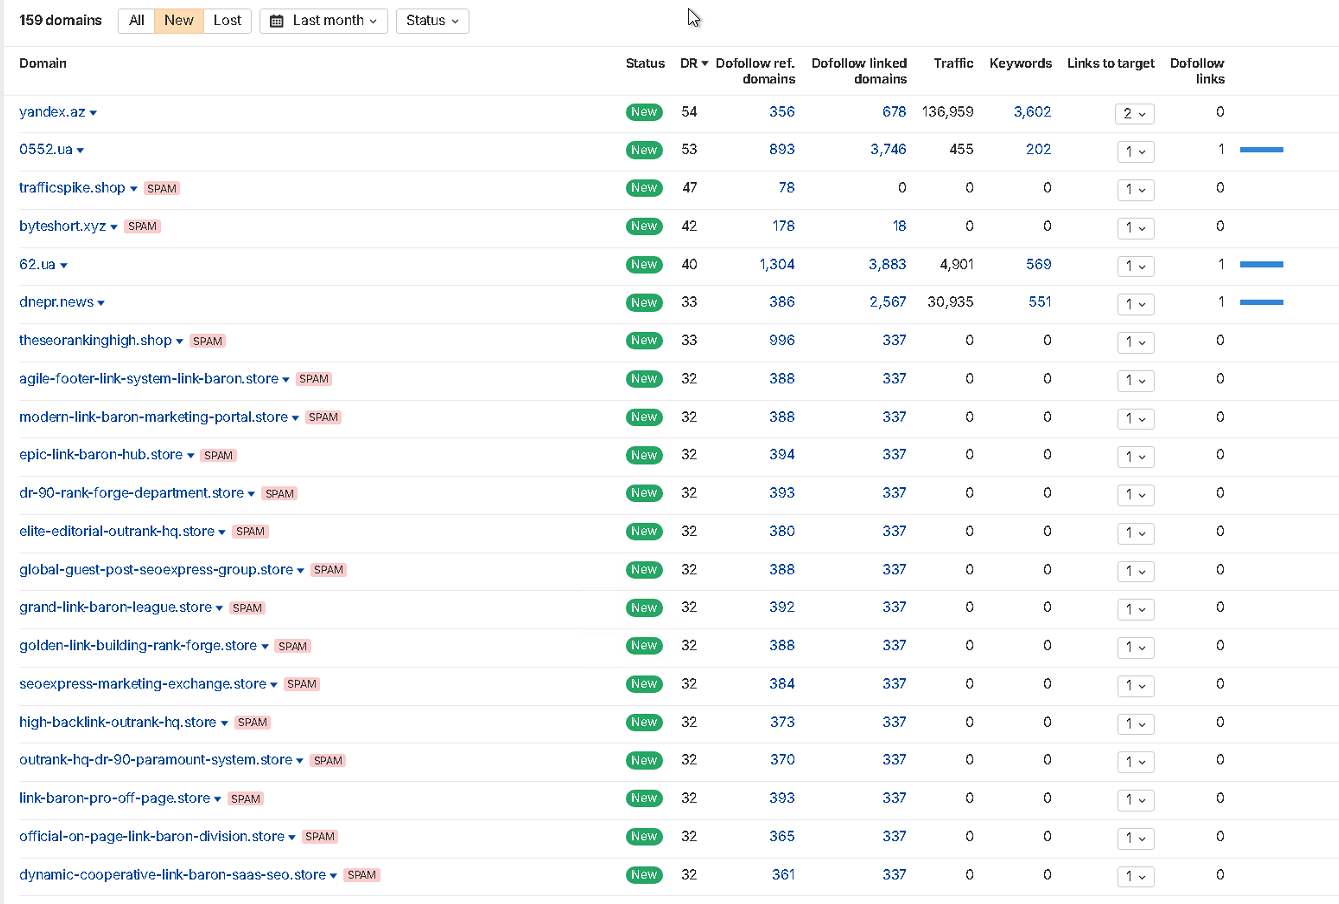The image size is (1339, 904).
Task: Click the calendar icon in Last month filter
Action: (277, 21)
